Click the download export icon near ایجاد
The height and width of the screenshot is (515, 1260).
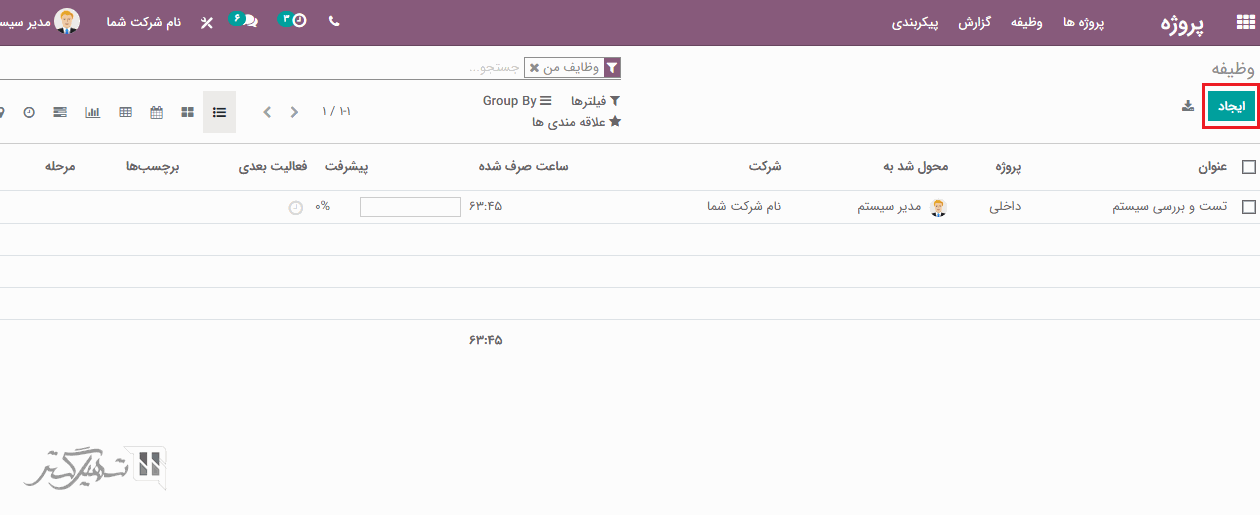coord(1188,106)
